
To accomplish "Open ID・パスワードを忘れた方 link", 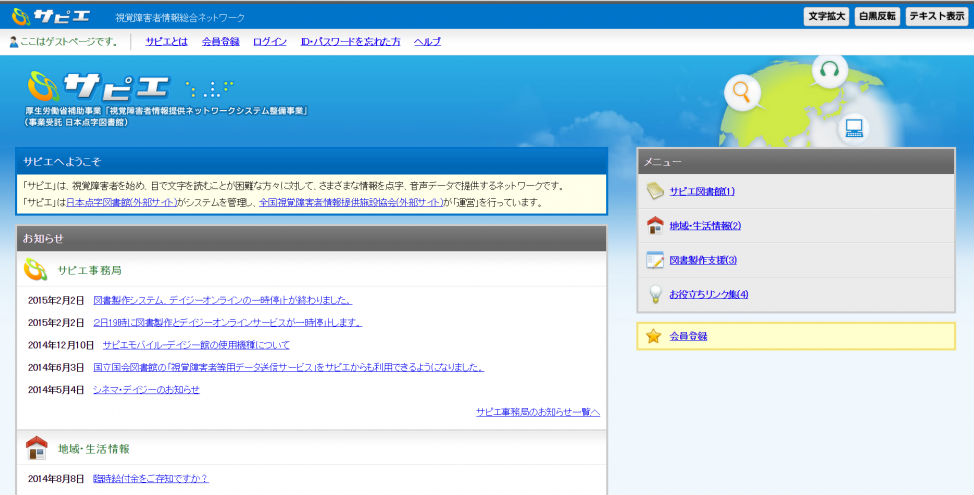I will [x=350, y=42].
